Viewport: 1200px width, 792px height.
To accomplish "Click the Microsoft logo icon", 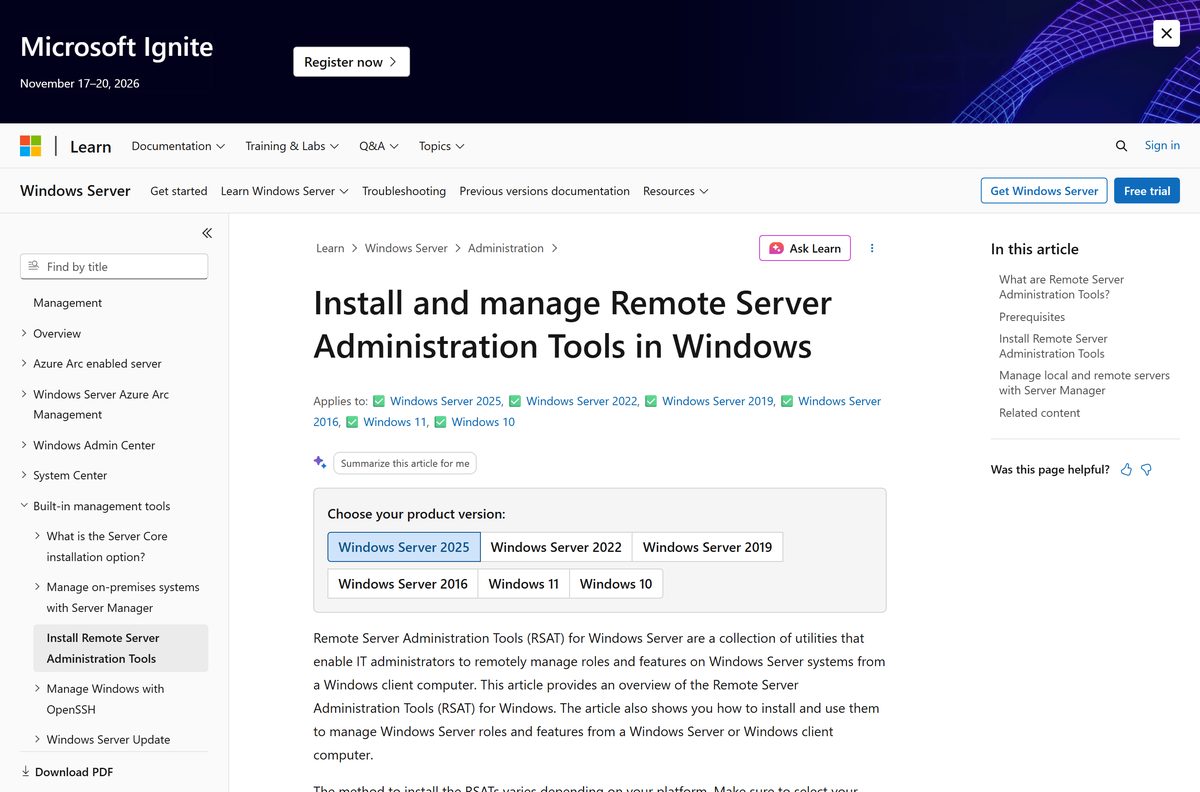I will [x=31, y=146].
